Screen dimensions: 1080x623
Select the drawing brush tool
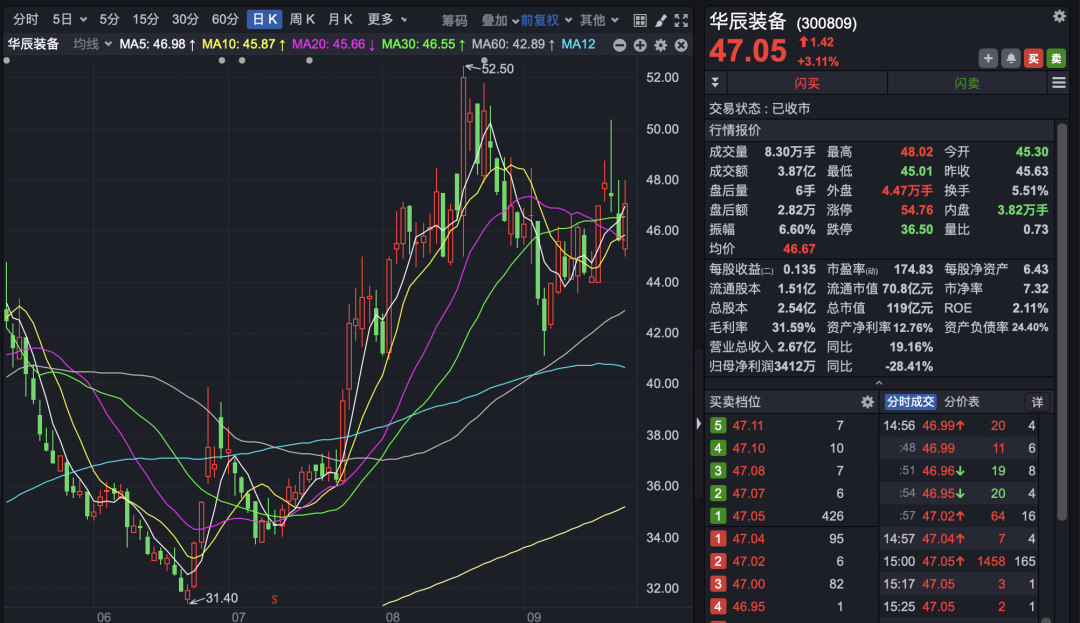pos(661,20)
